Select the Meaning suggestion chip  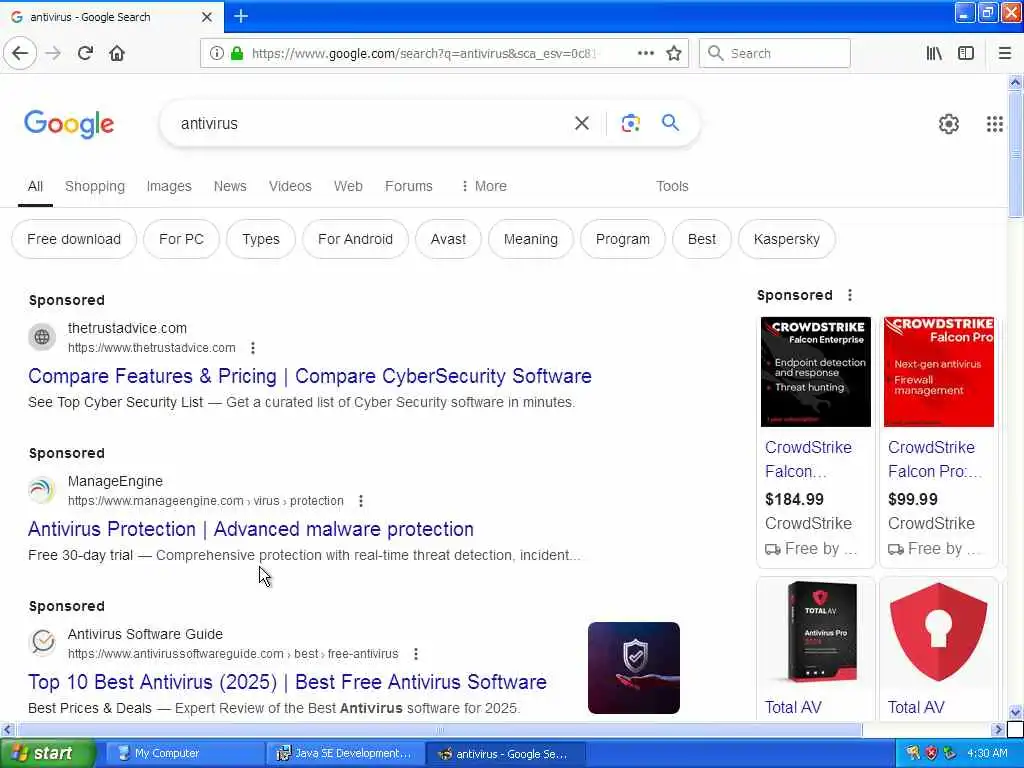pos(531,239)
